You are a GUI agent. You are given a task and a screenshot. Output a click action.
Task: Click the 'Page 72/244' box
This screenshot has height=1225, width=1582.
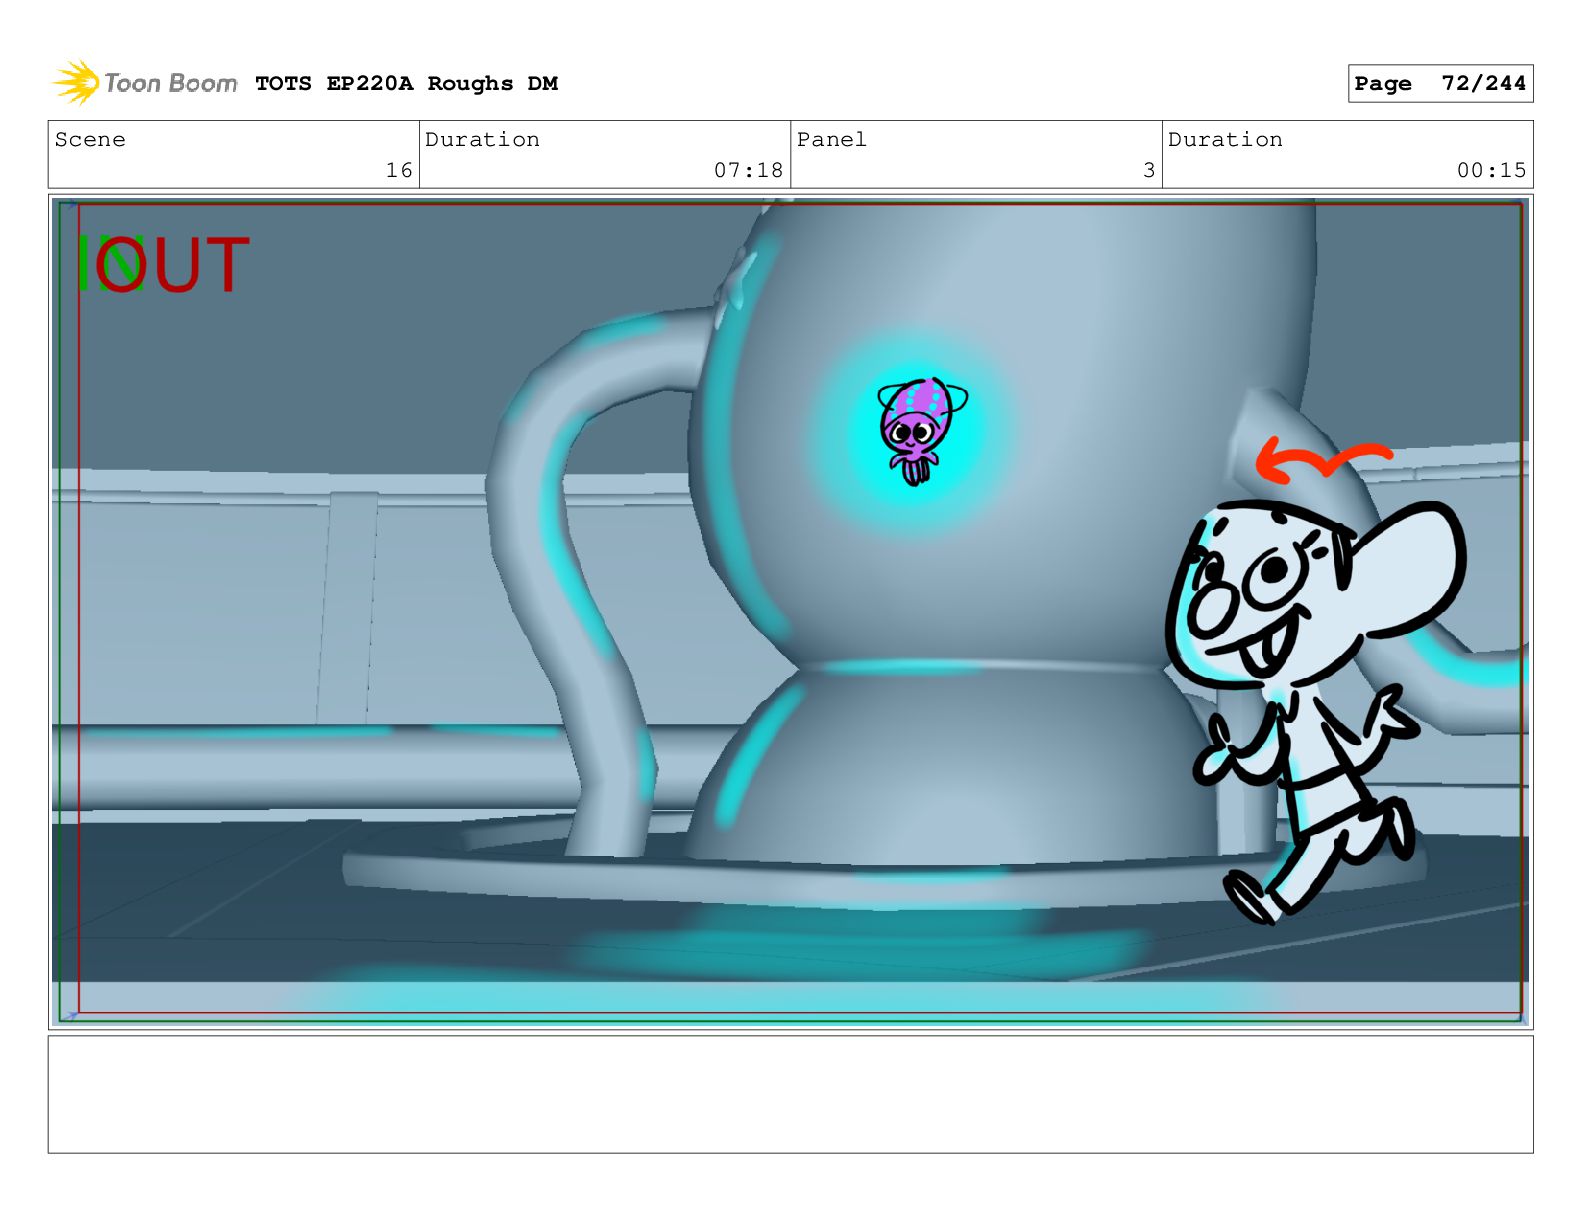[x=1440, y=84]
